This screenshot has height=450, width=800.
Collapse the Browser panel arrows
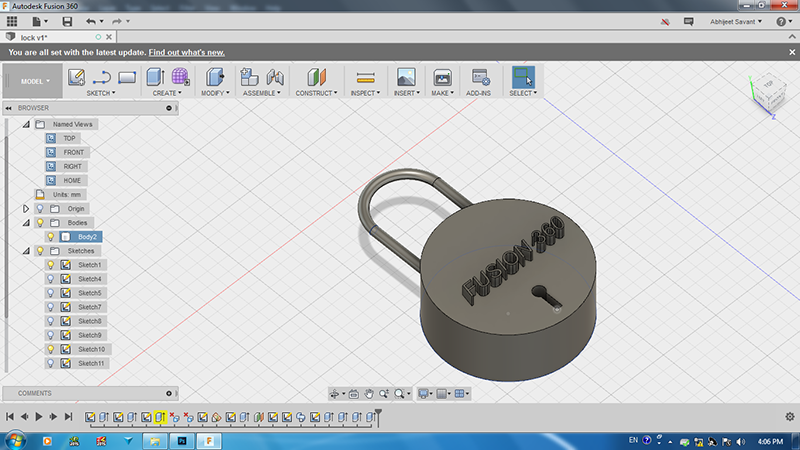click(9, 108)
